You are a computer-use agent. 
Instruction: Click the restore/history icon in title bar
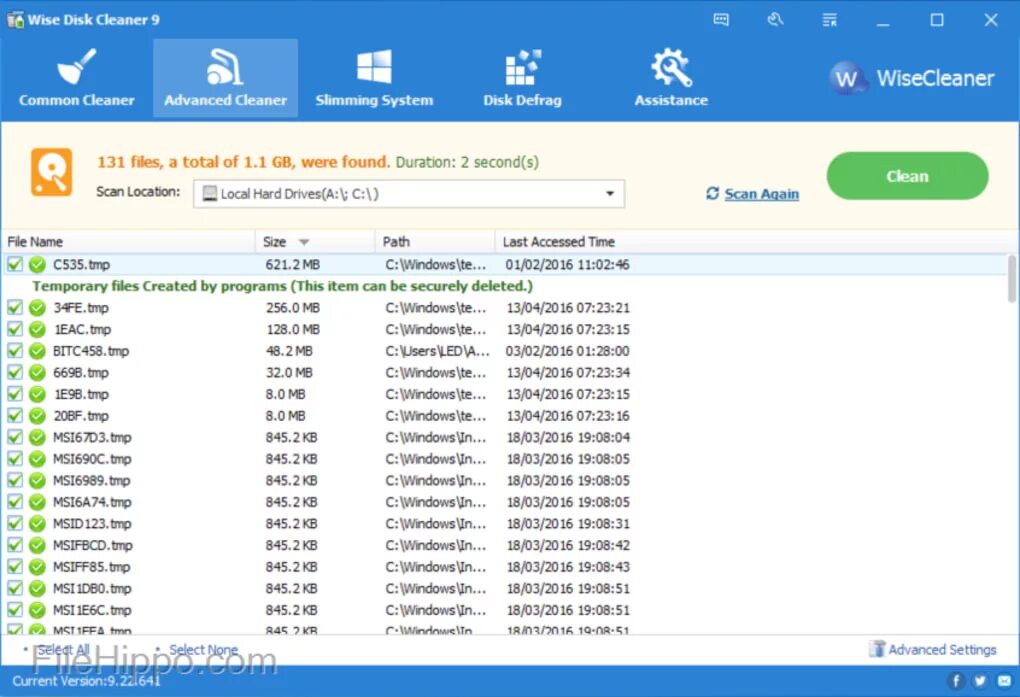click(x=775, y=20)
